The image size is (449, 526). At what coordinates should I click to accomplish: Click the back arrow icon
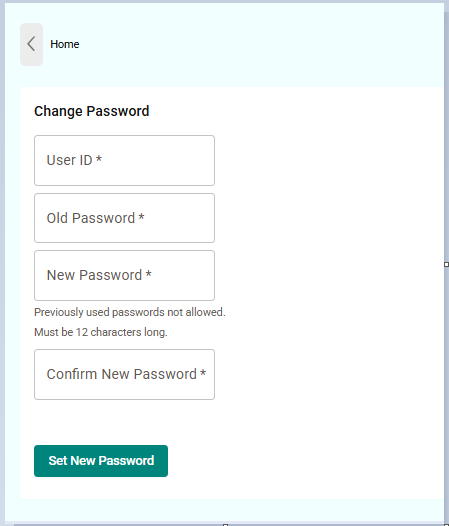pos(31,44)
